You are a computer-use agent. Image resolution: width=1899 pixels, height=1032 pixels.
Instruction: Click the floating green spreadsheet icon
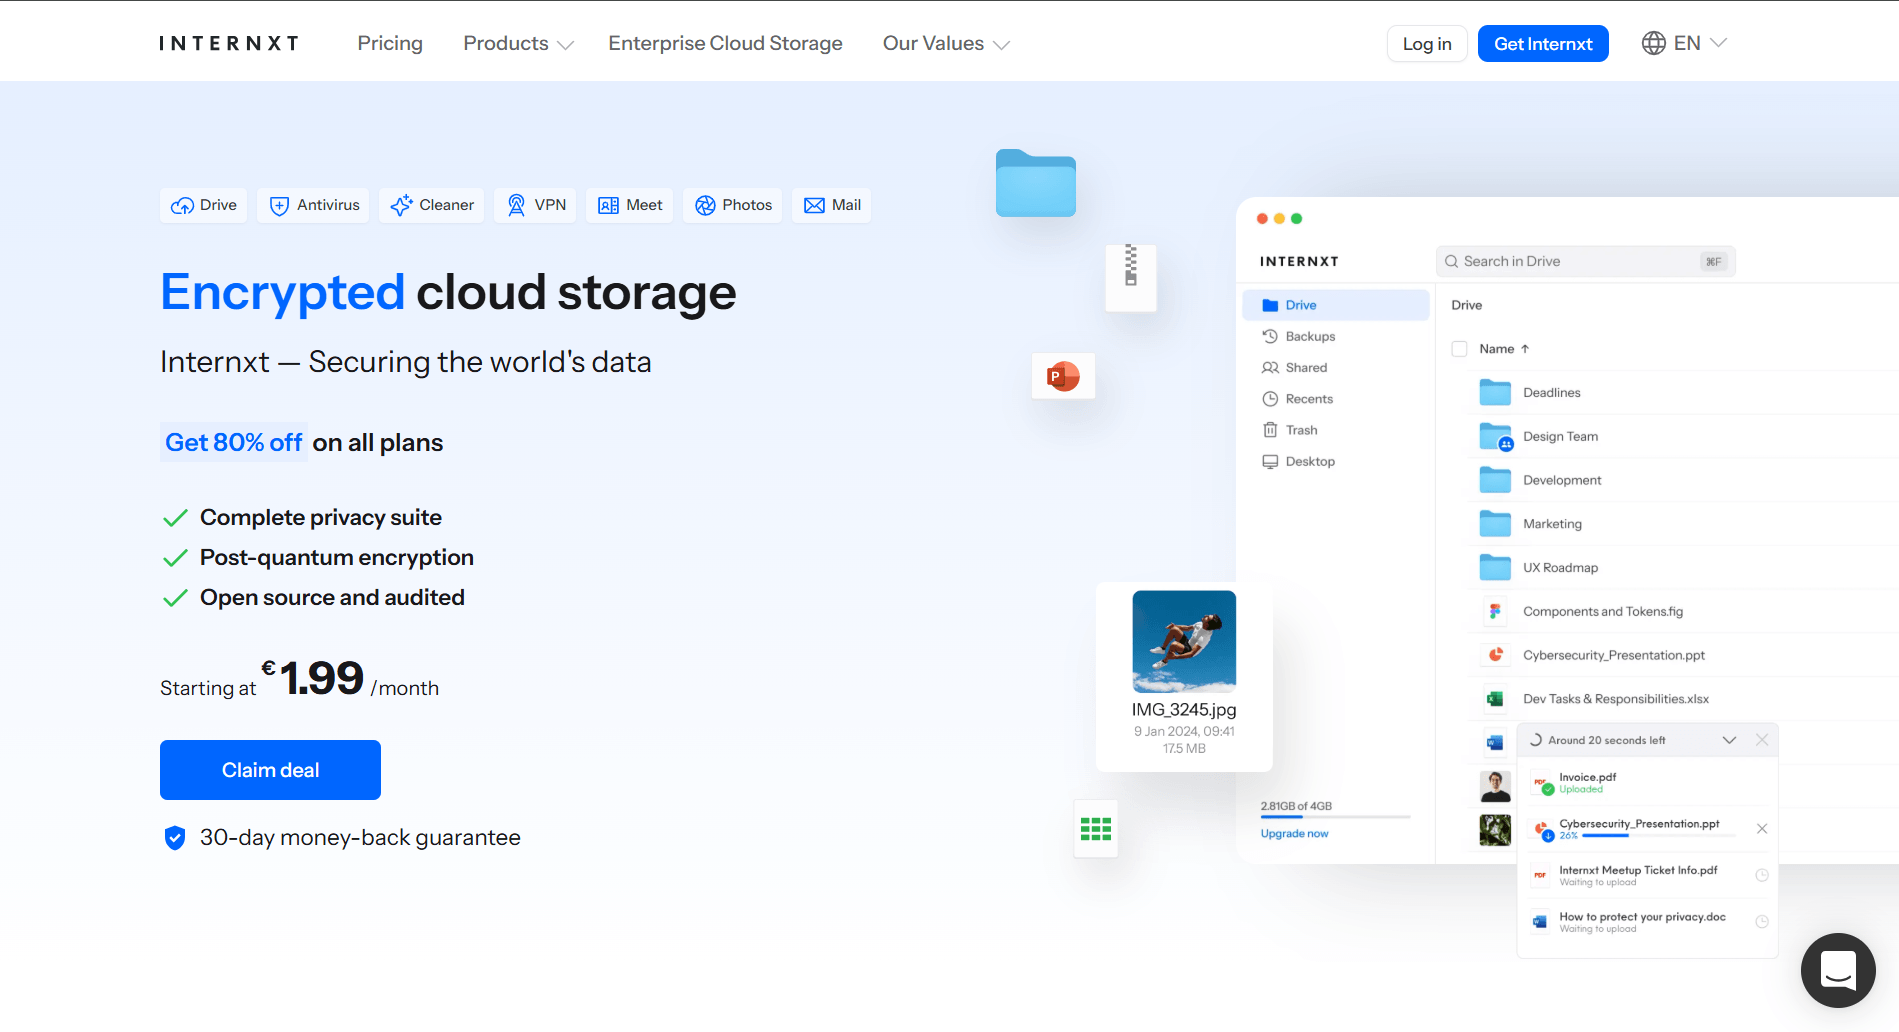pos(1096,828)
